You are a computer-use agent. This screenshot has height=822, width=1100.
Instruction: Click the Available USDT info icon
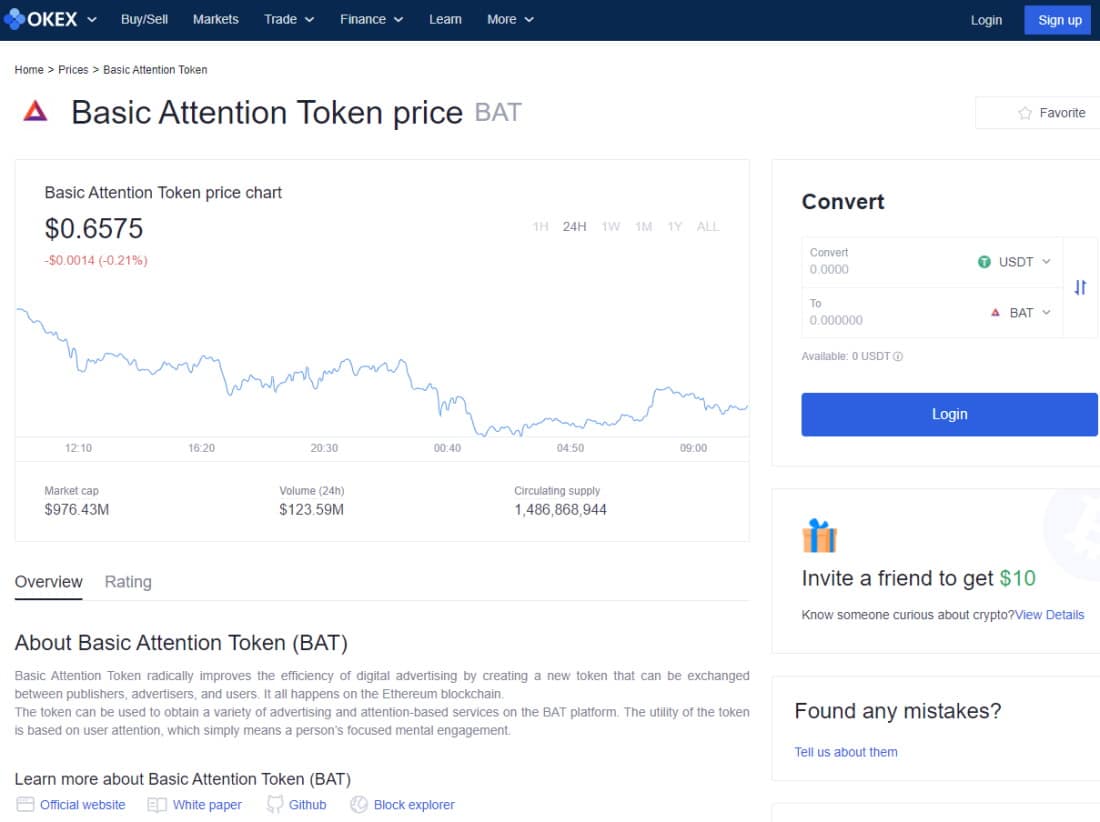[x=898, y=356]
